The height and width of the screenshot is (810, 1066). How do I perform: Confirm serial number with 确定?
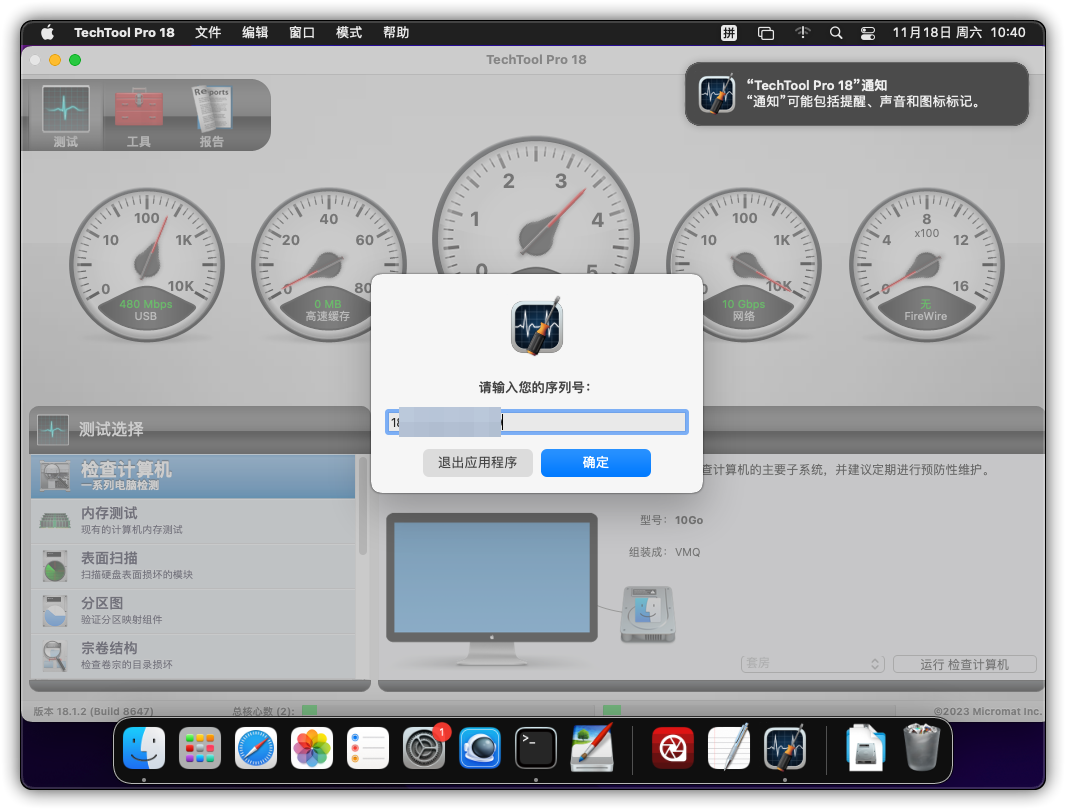[x=596, y=462]
